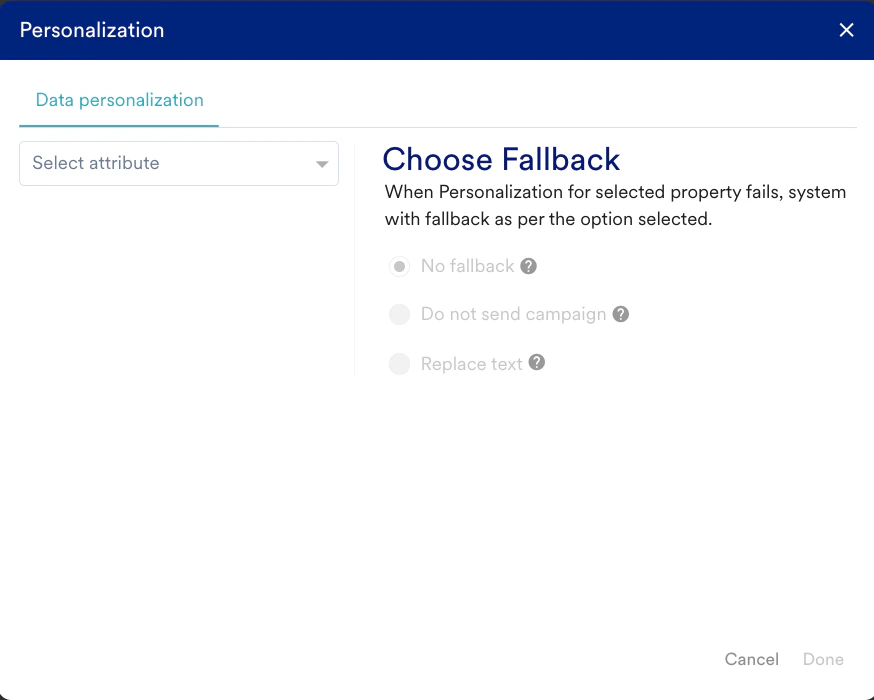Viewport: 874px width, 700px height.
Task: Click the "Do not send campaign" label text
Action: pos(513,314)
